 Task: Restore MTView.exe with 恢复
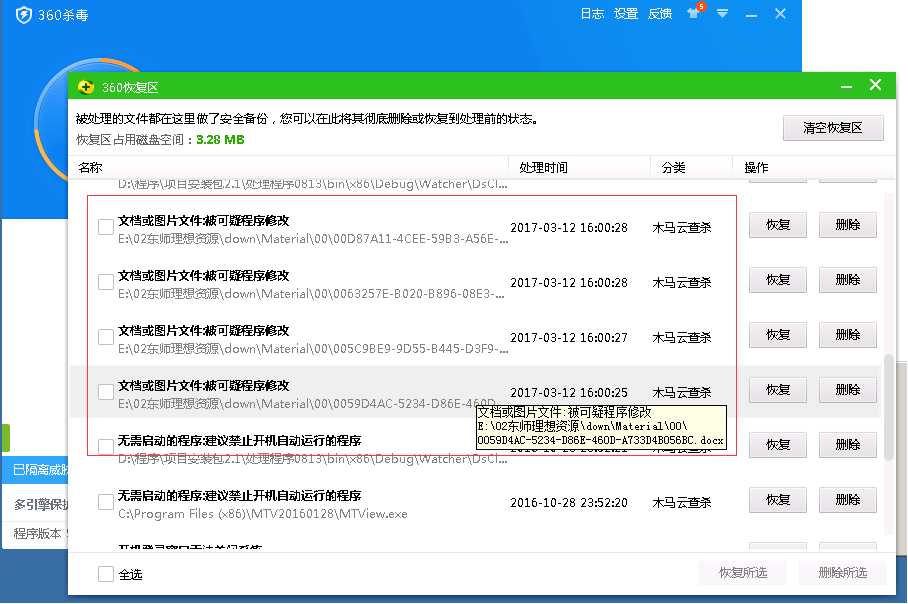pyautogui.click(x=778, y=500)
